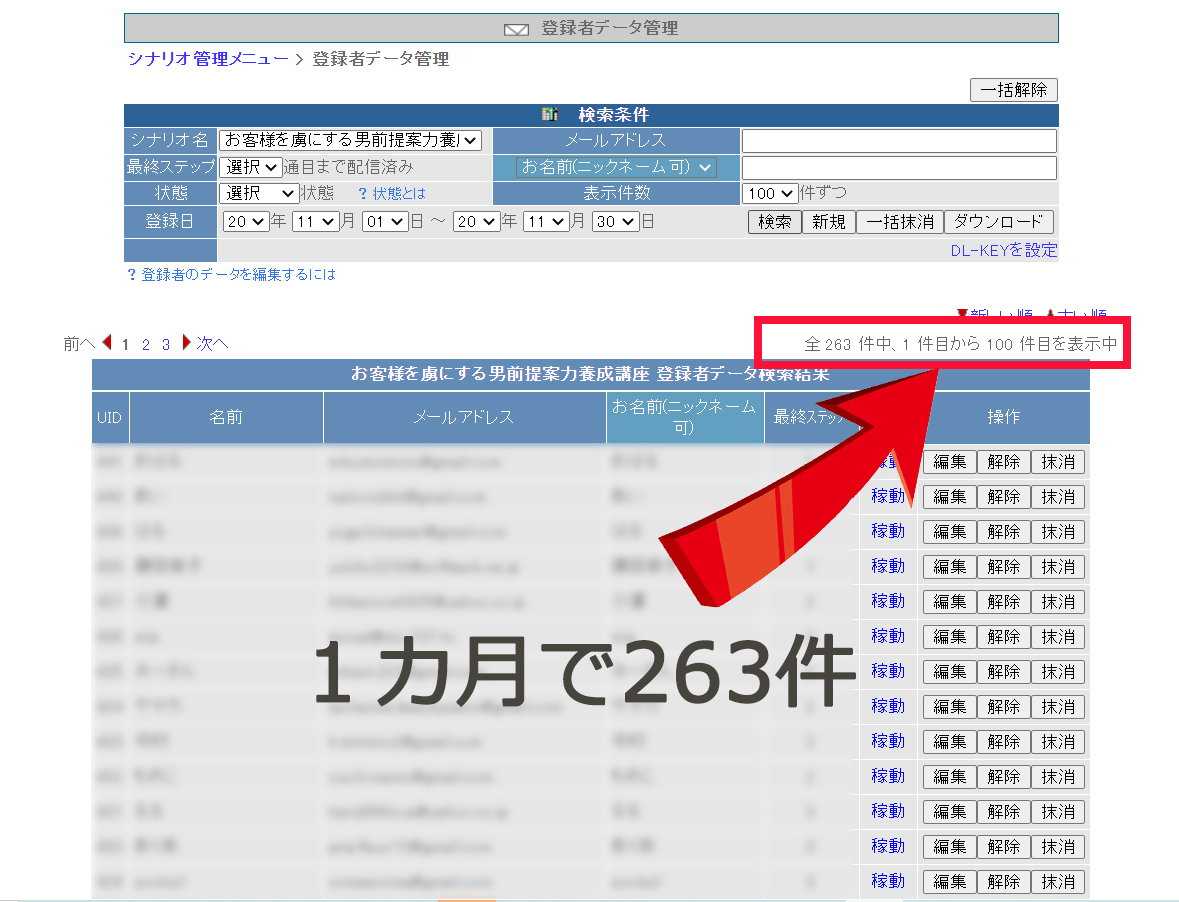
Task: Open 登録者のデータを編集するには help link
Action: click(x=238, y=275)
